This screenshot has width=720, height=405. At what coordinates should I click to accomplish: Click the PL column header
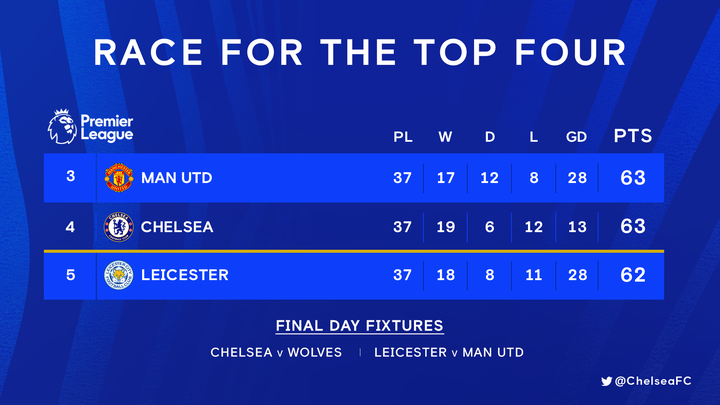tap(402, 137)
